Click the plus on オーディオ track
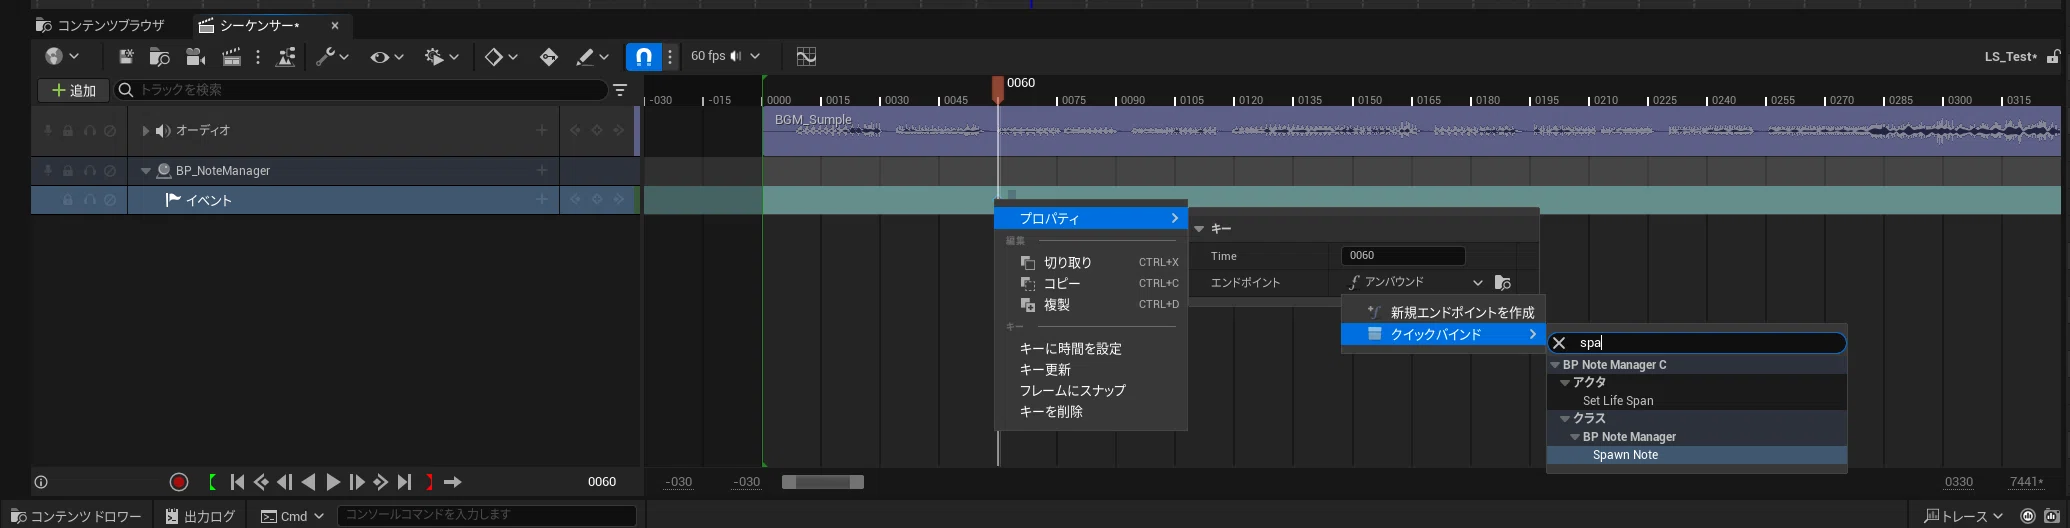2070x528 pixels. pos(542,130)
